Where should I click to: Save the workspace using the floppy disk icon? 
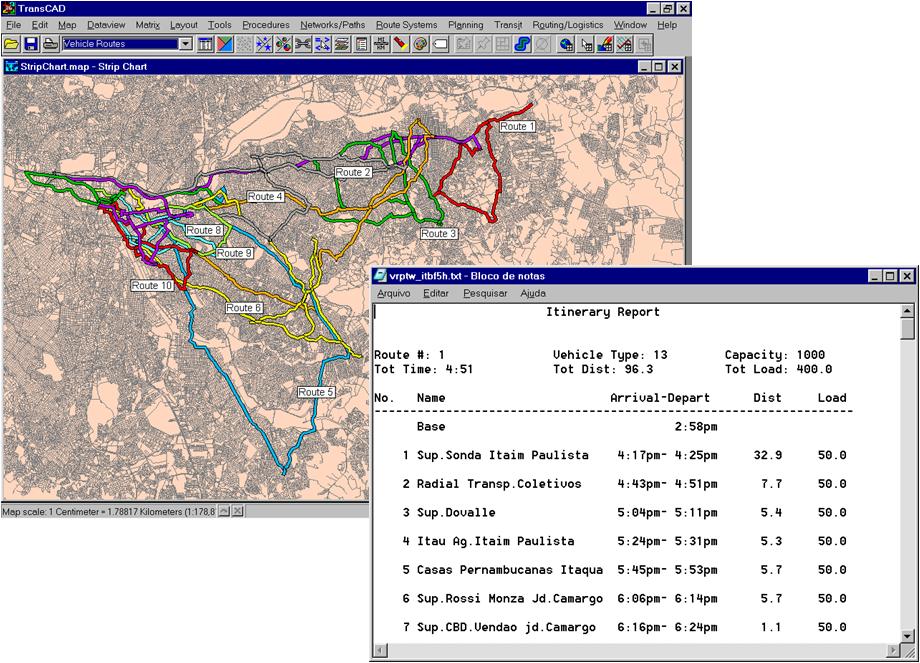pos(31,44)
